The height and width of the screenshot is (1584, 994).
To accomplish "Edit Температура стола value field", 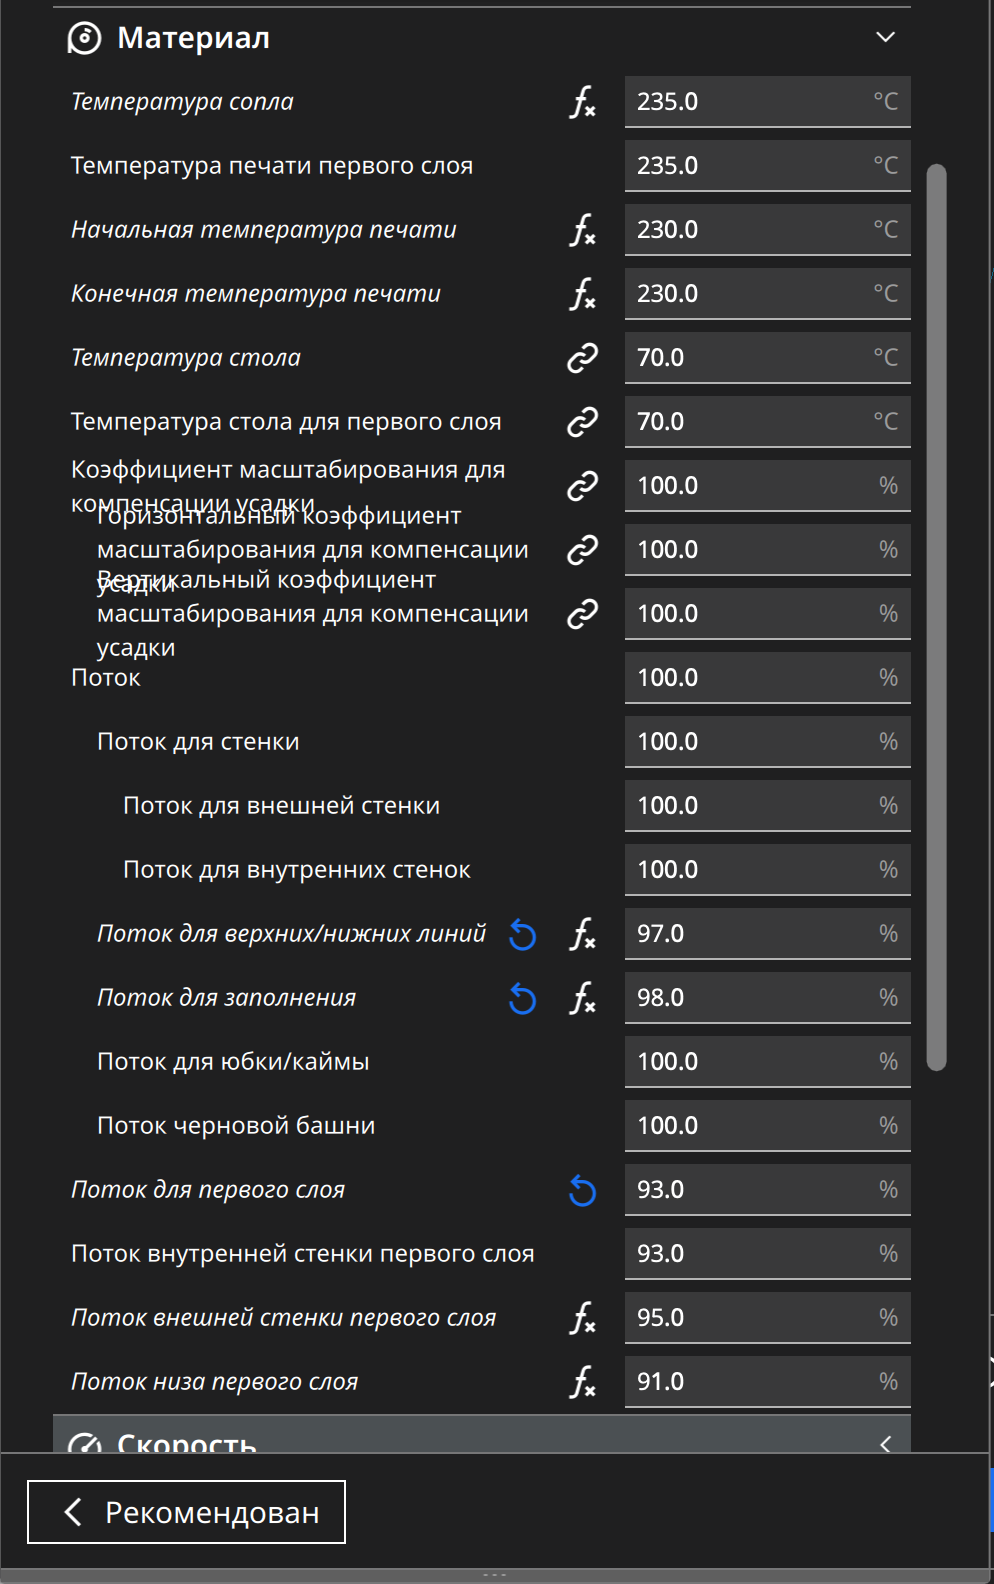I will [768, 358].
